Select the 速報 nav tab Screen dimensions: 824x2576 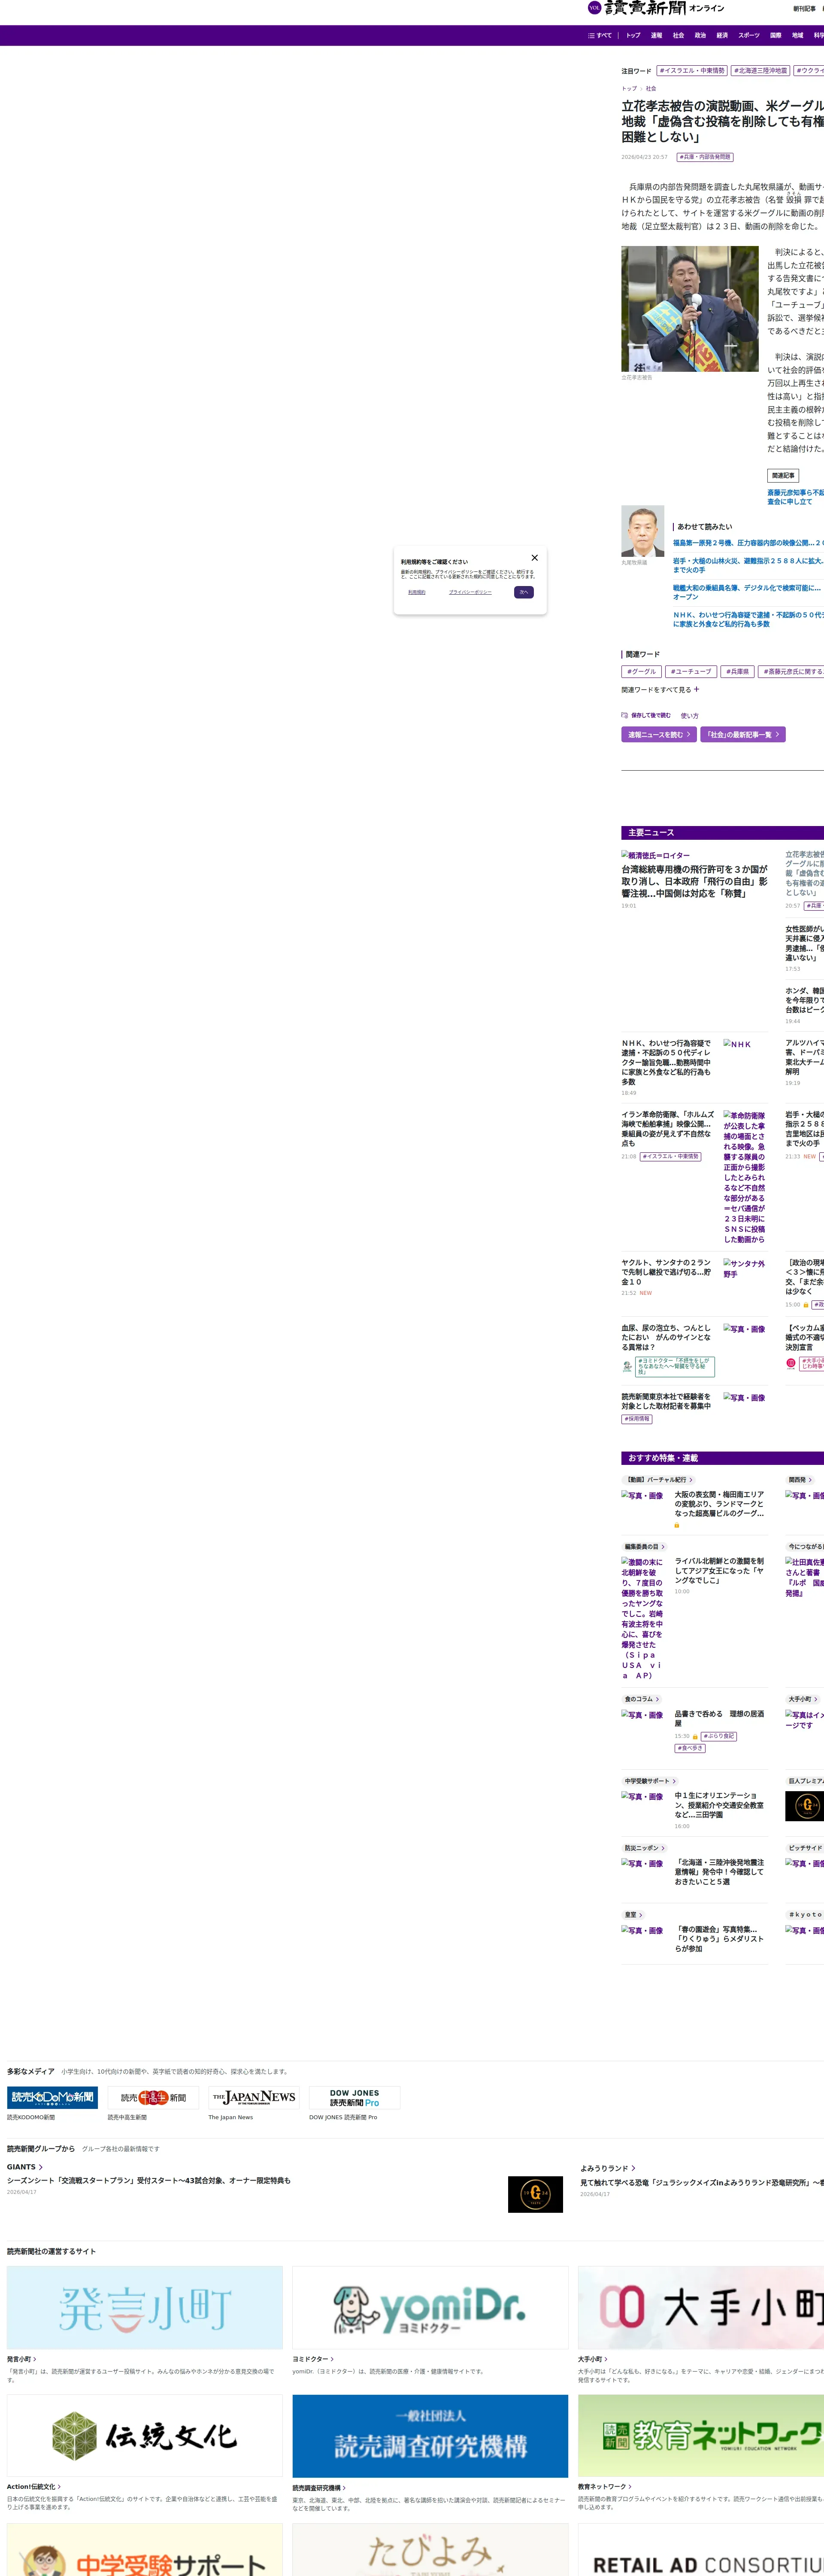click(657, 35)
